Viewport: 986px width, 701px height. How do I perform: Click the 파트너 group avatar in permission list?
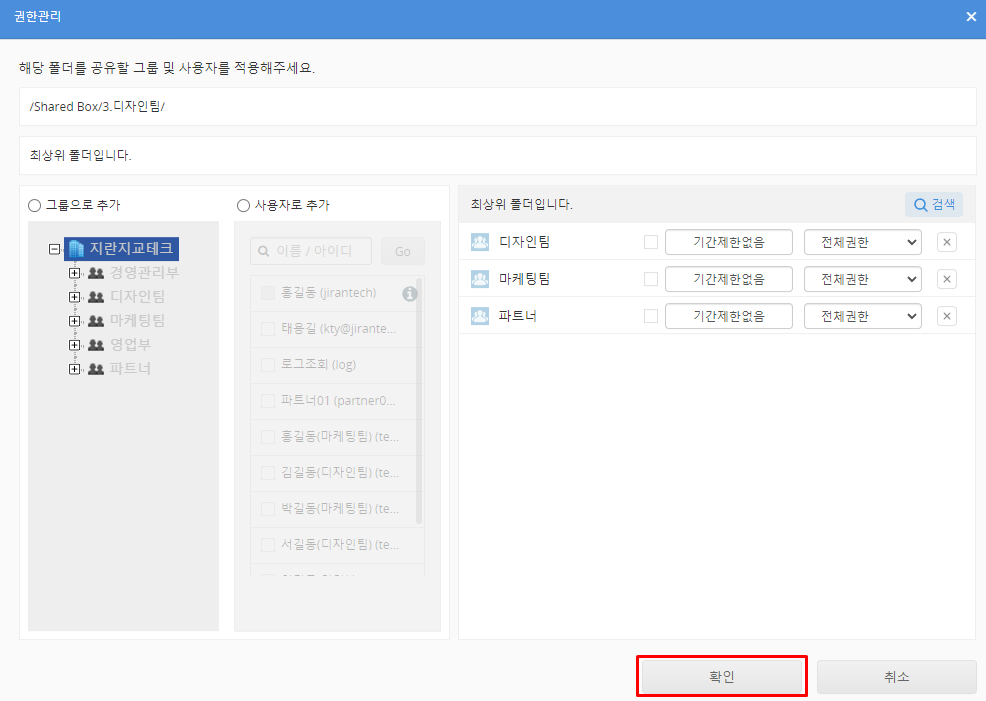[480, 316]
